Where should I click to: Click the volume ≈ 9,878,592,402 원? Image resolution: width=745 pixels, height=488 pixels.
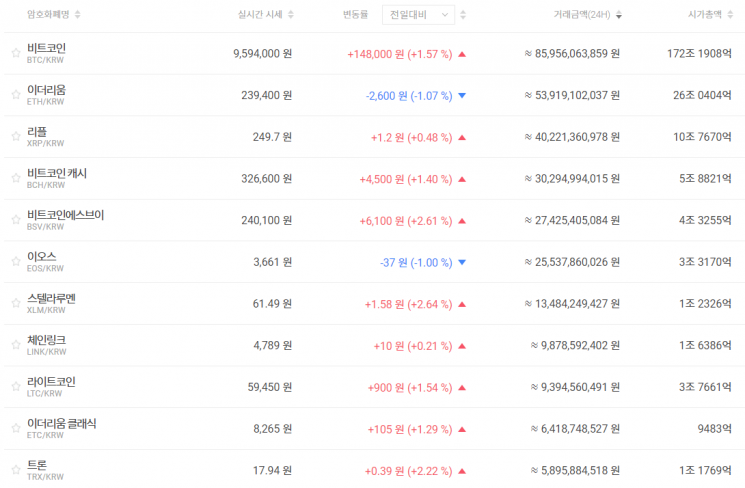click(575, 345)
